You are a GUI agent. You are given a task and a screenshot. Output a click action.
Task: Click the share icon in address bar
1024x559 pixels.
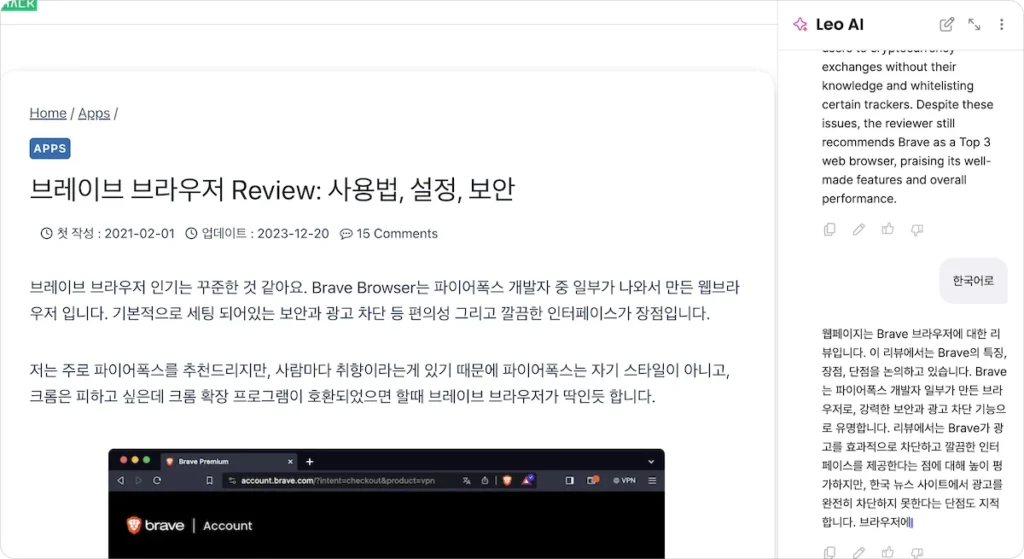click(485, 481)
